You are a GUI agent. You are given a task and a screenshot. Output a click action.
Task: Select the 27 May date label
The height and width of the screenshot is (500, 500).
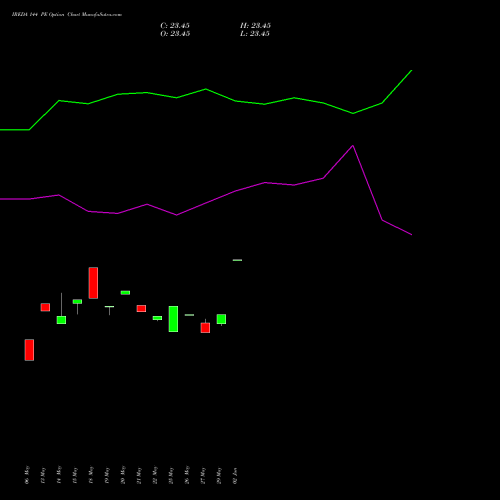pyautogui.click(x=203, y=475)
